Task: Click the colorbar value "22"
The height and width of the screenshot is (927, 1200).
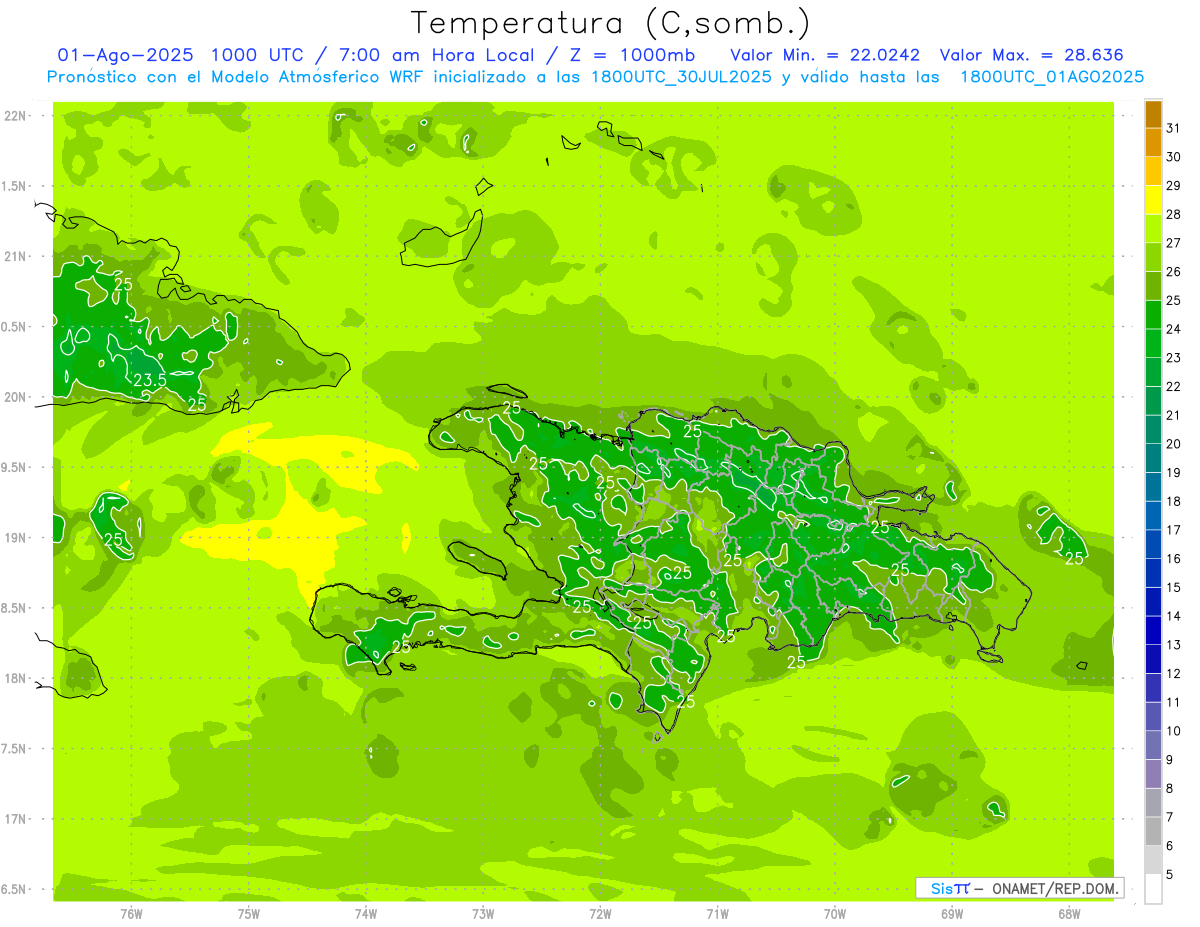Action: pyautogui.click(x=1174, y=386)
